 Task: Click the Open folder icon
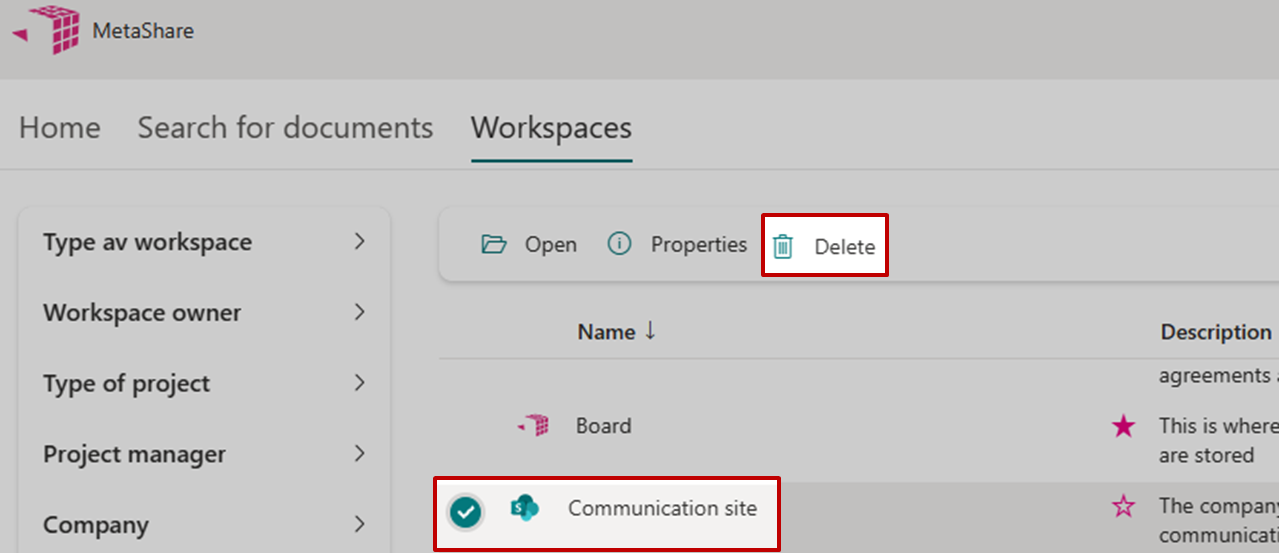pos(494,245)
